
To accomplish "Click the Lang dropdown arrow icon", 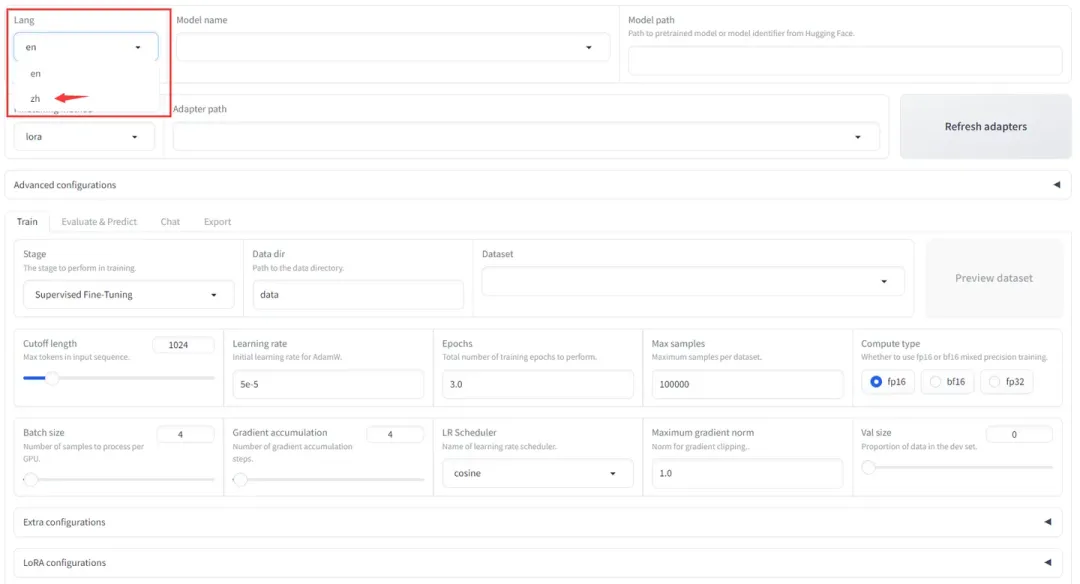I will (138, 48).
